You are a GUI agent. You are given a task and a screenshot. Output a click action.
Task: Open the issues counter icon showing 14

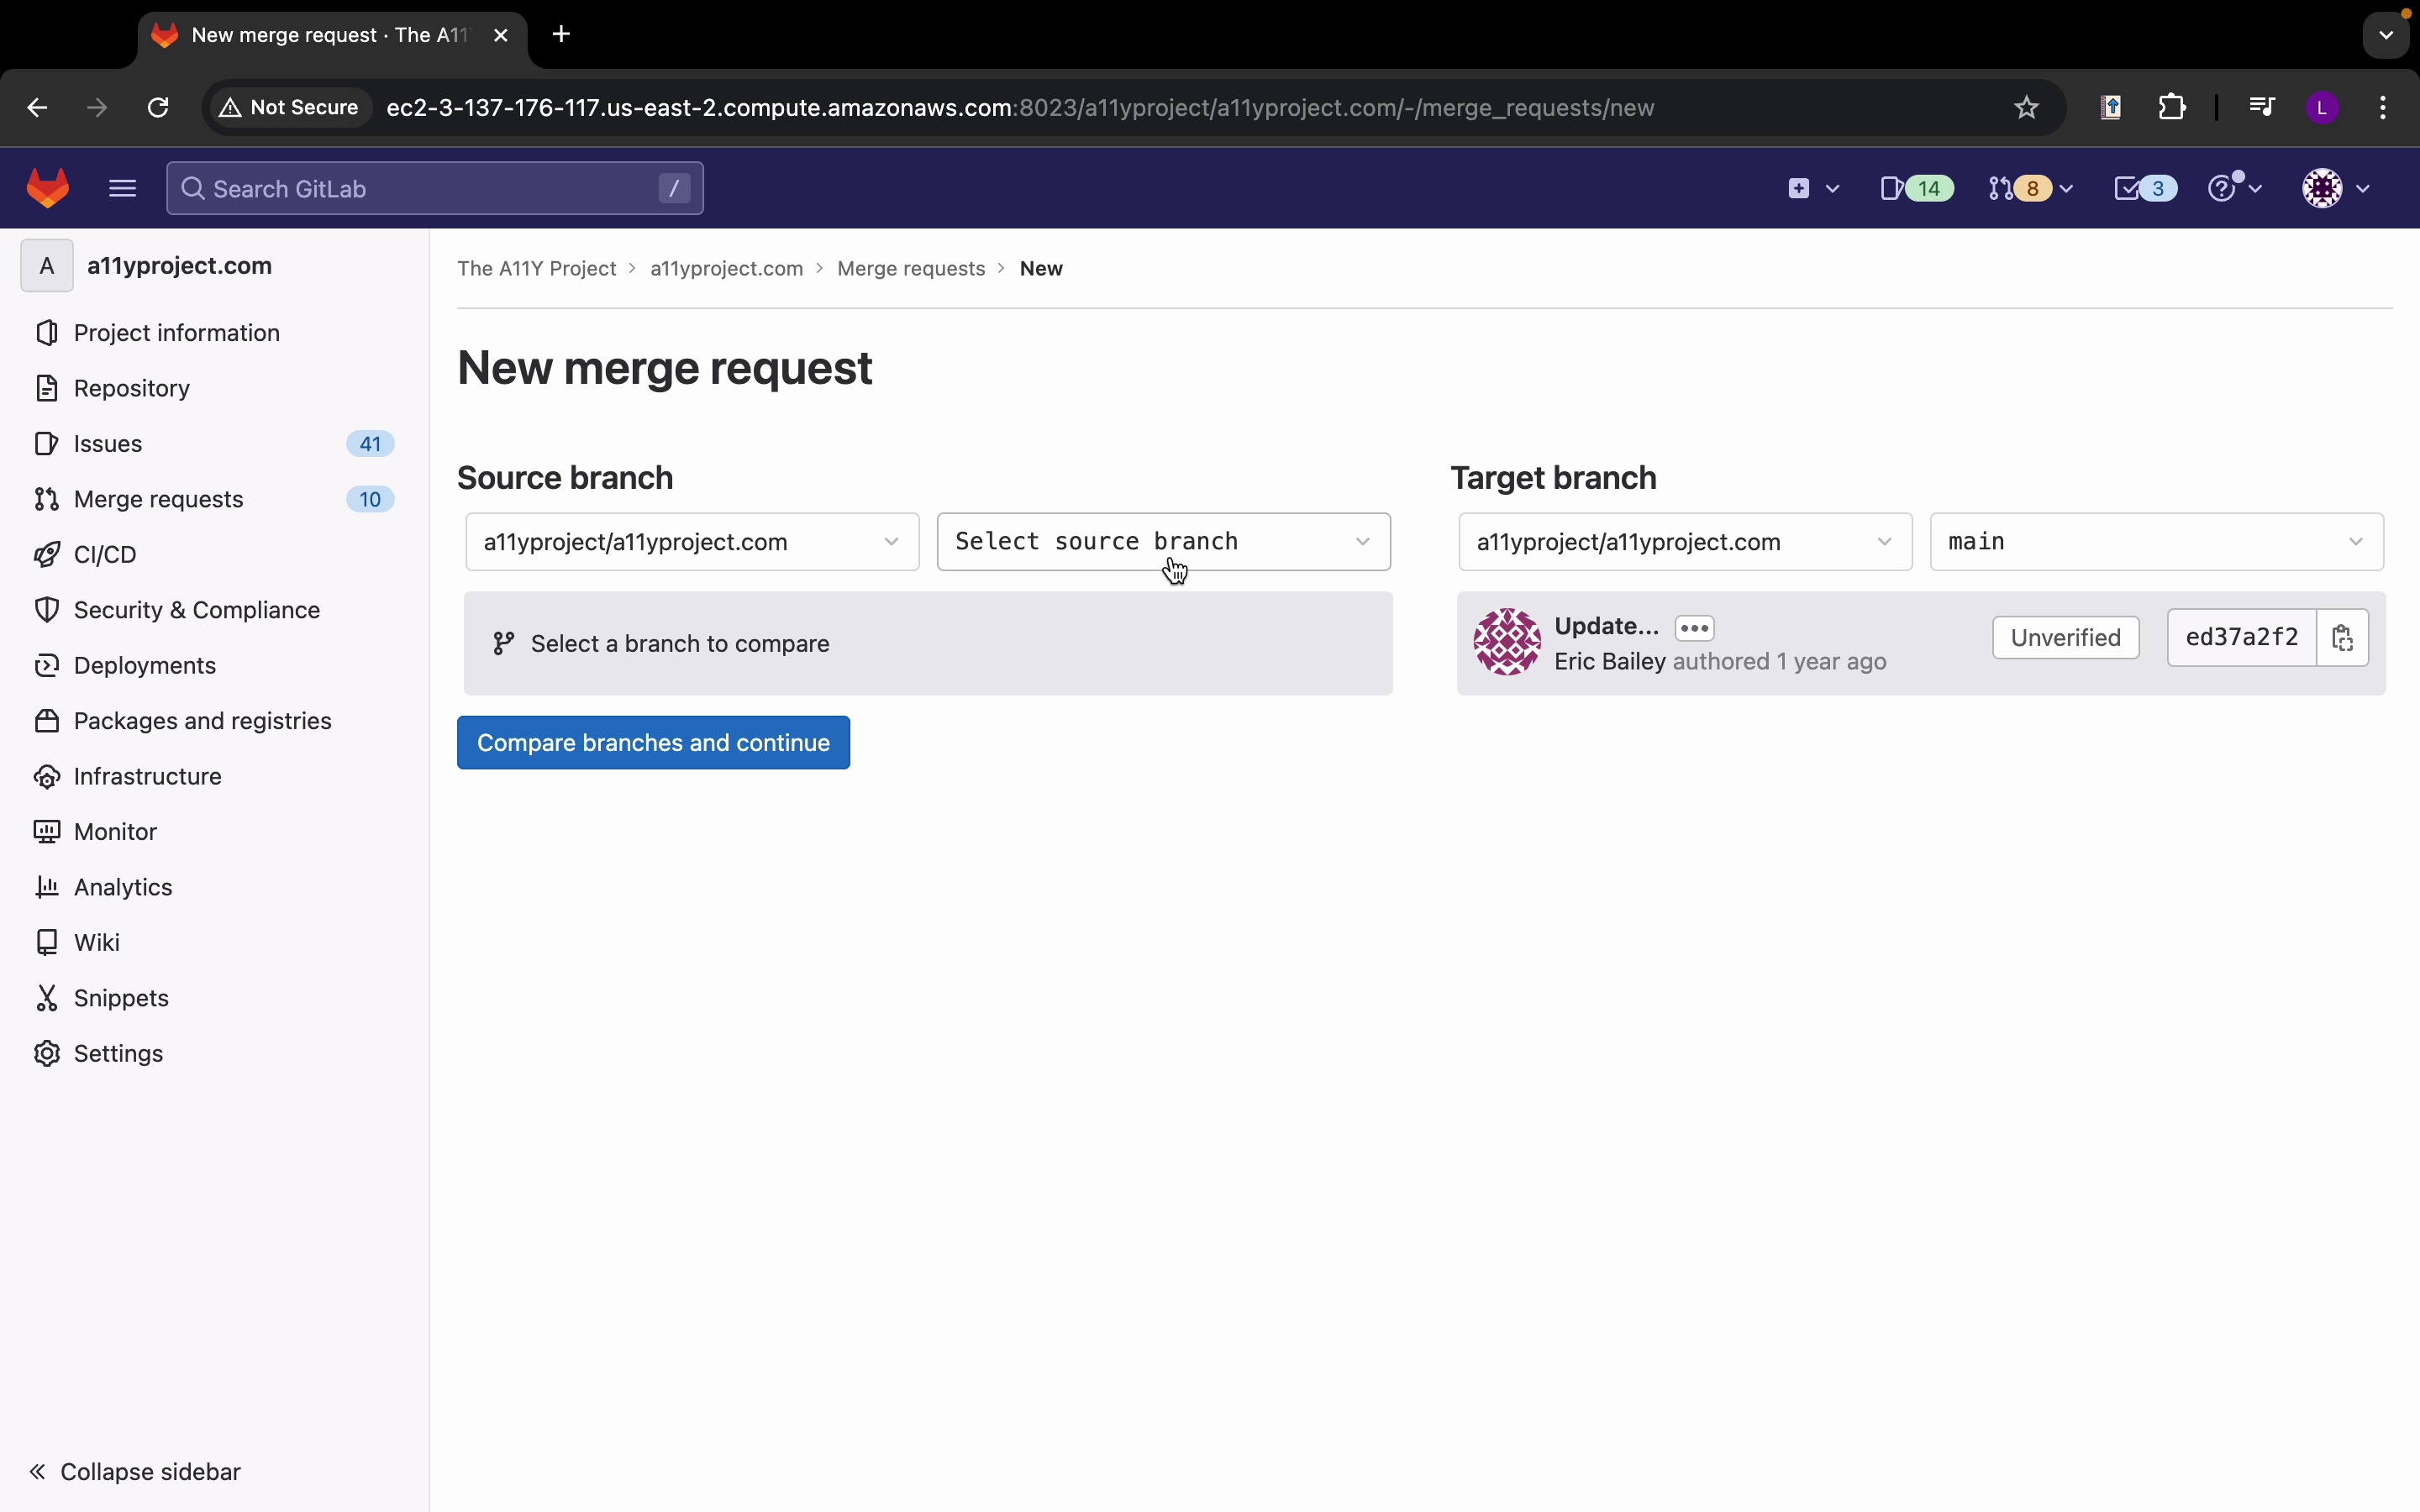pyautogui.click(x=1915, y=188)
